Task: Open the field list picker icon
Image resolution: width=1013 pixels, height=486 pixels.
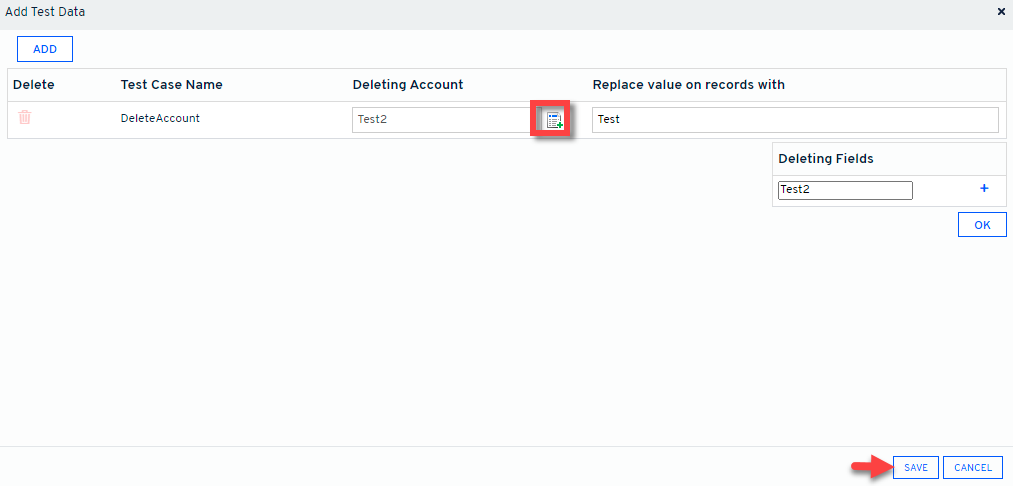Action: click(x=553, y=120)
